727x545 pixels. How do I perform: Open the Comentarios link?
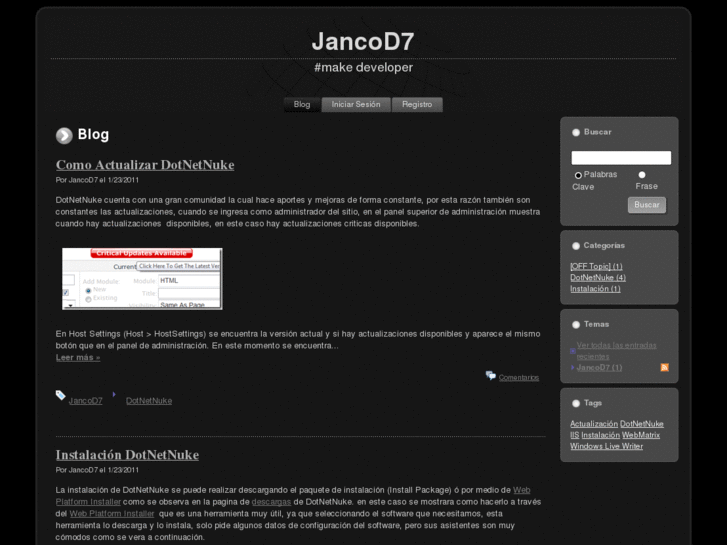(x=519, y=378)
